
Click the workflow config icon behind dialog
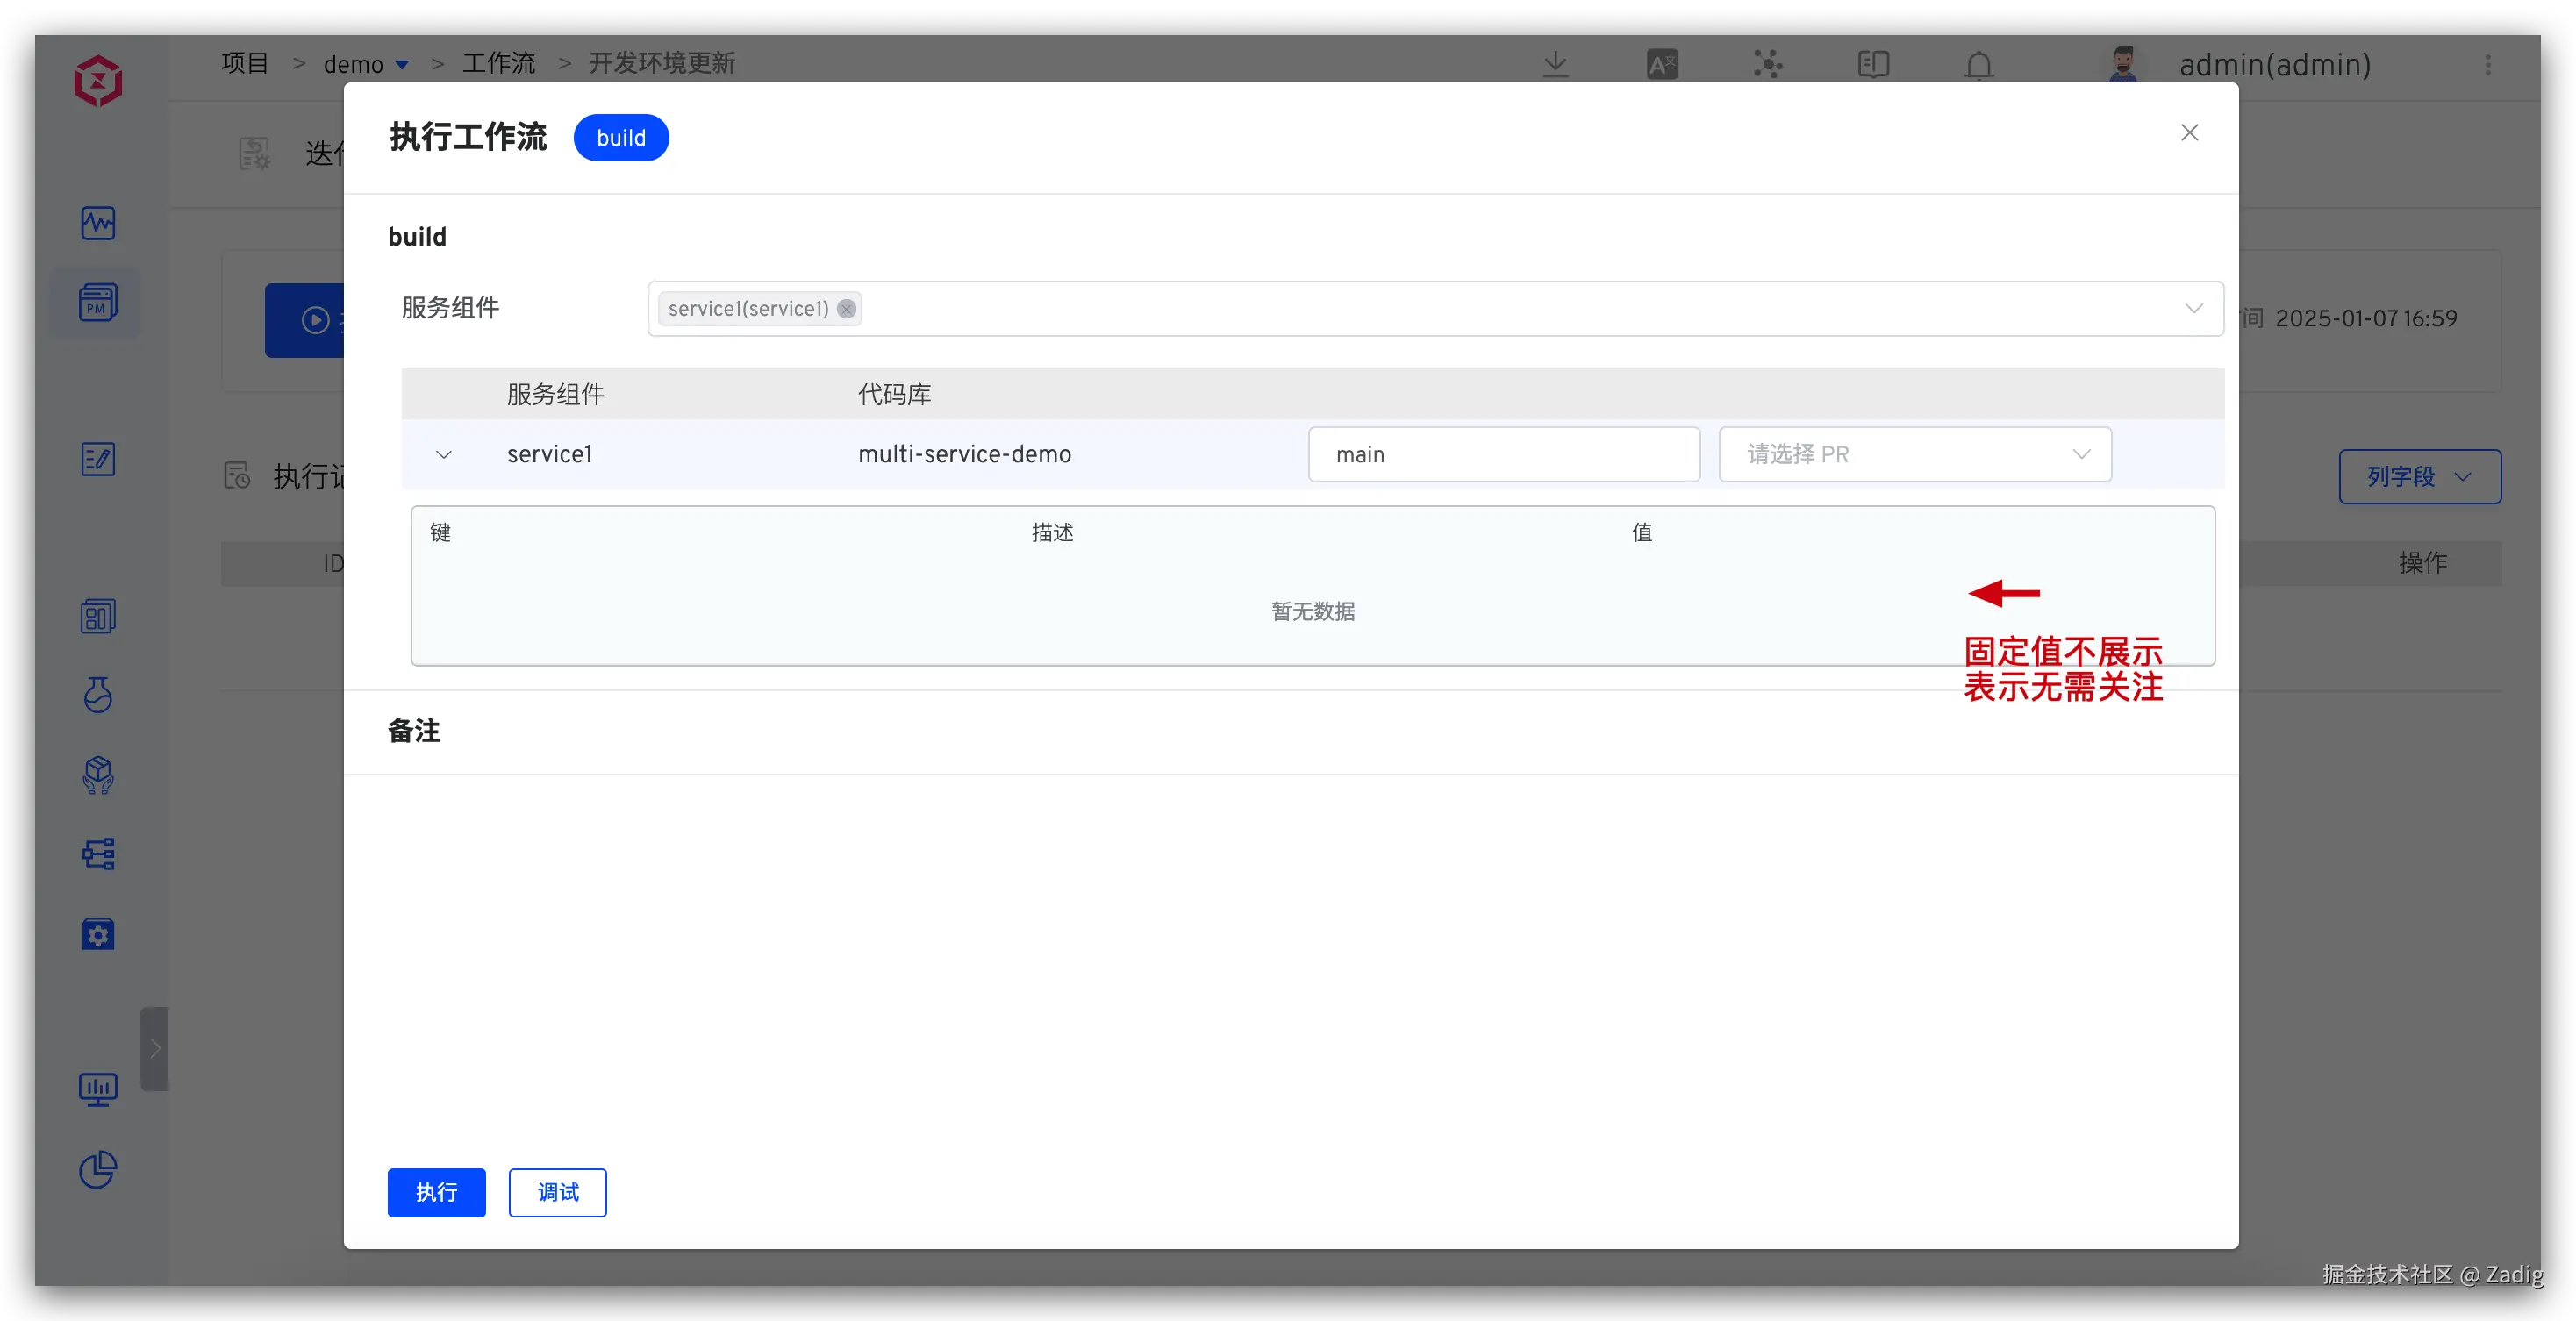coord(254,153)
